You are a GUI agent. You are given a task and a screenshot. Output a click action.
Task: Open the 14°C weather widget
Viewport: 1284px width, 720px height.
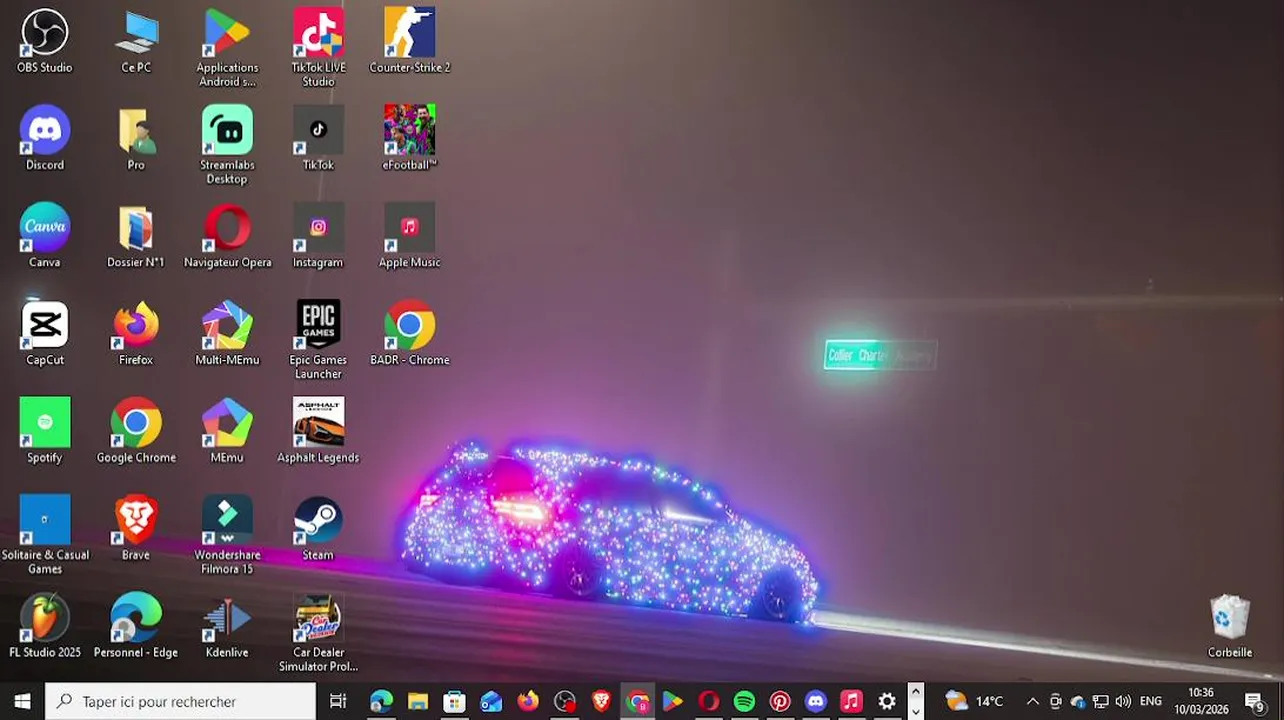pos(974,701)
